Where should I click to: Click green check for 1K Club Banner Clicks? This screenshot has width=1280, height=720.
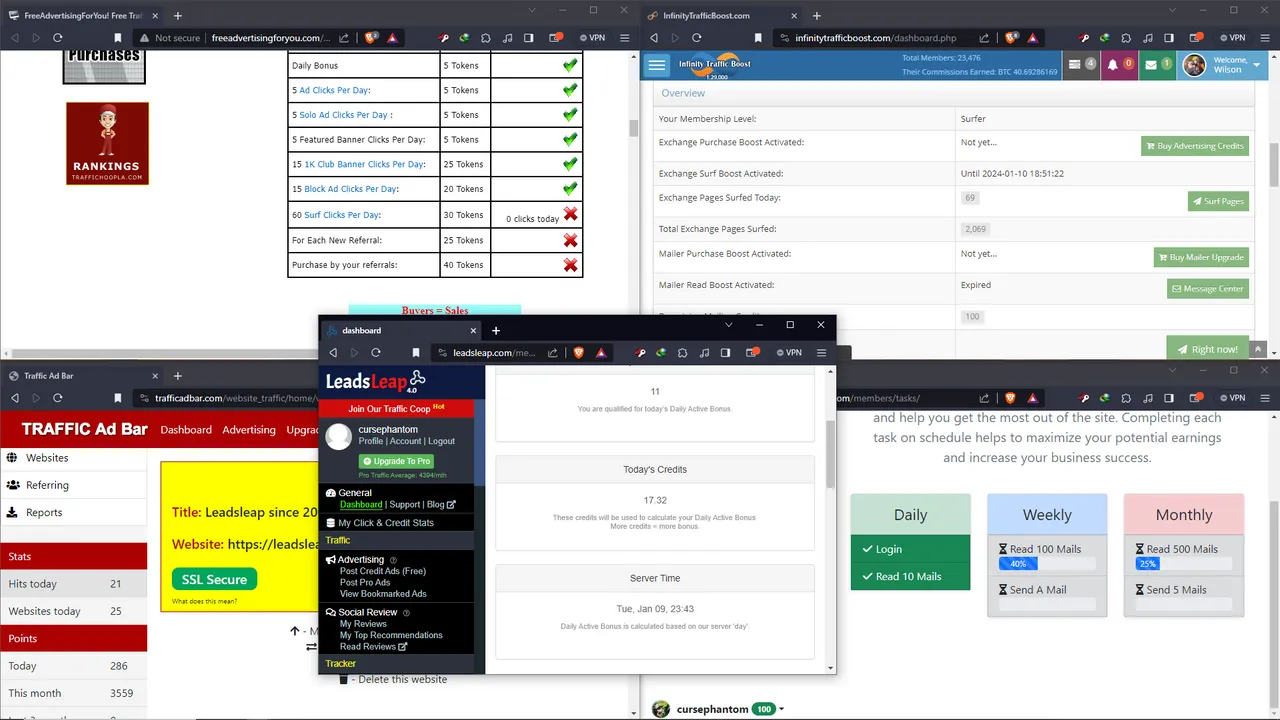[x=570, y=164]
